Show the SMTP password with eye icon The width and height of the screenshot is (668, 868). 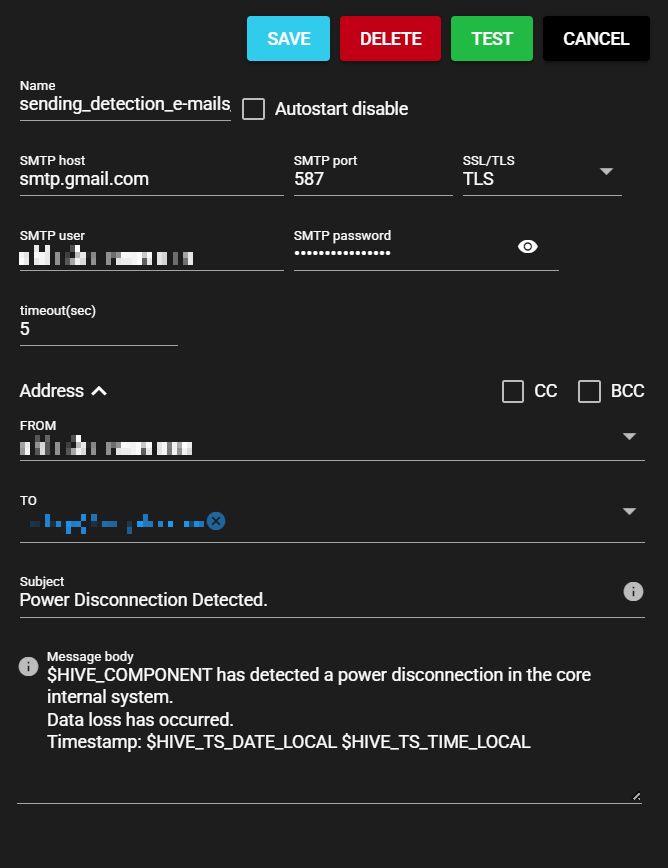tap(528, 247)
